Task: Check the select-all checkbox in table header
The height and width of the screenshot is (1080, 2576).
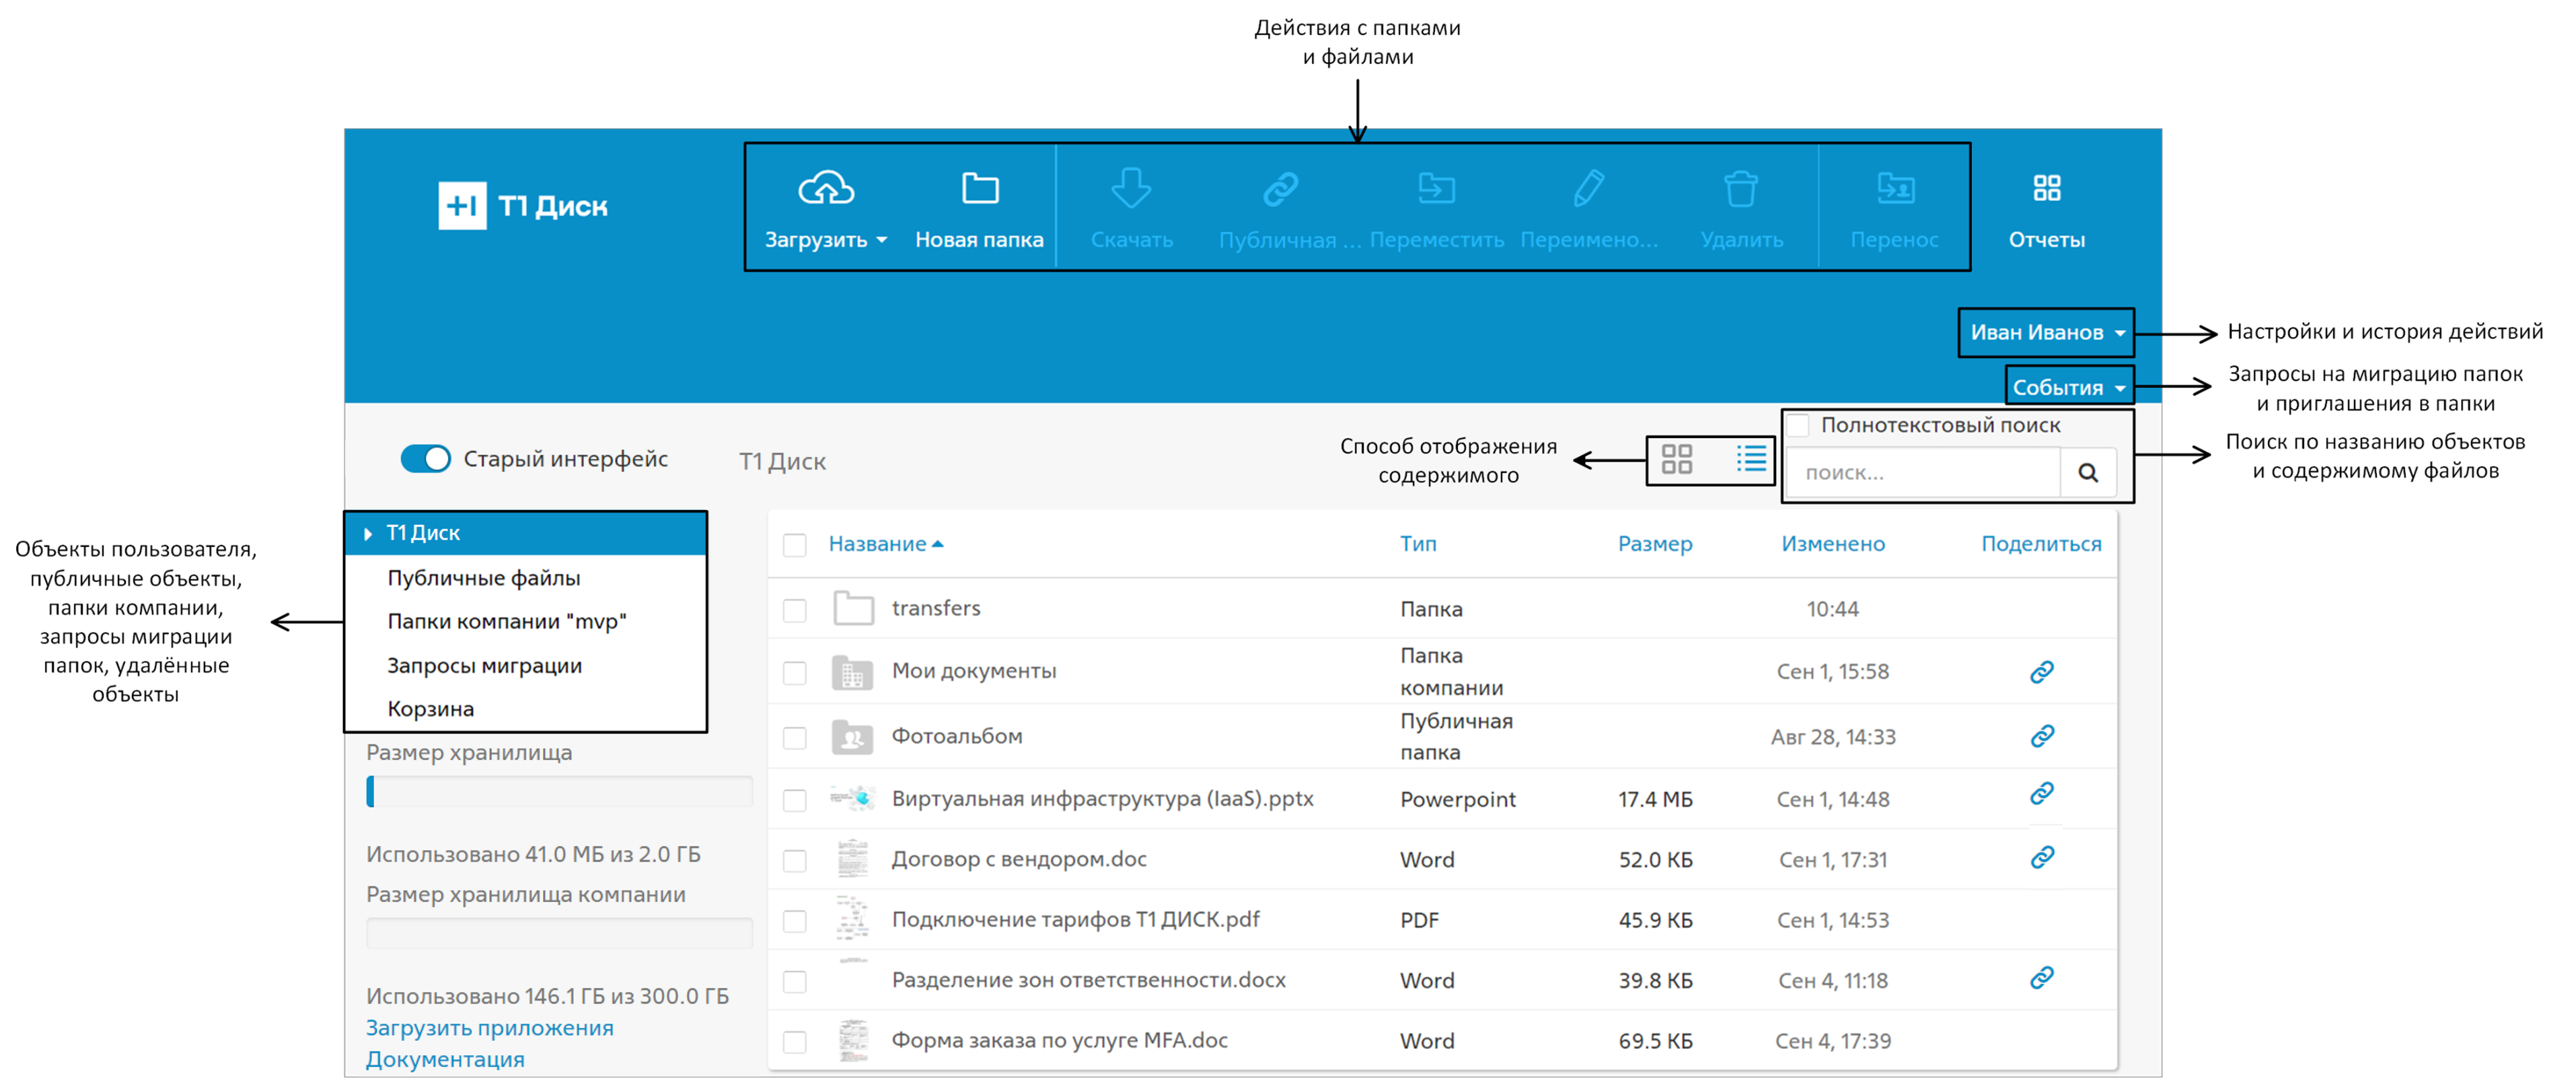Action: click(x=795, y=545)
